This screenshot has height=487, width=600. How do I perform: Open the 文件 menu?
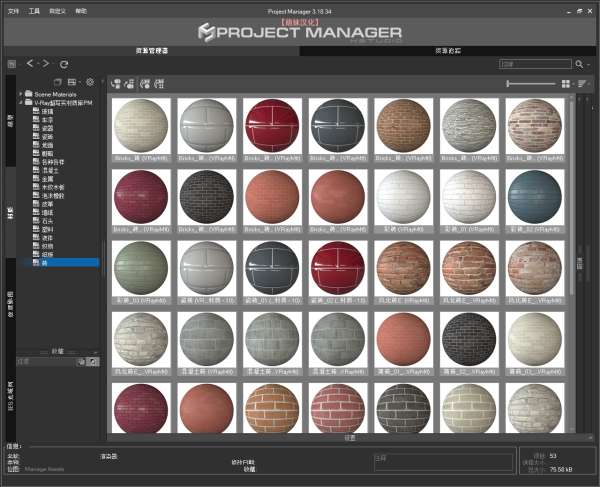point(13,11)
